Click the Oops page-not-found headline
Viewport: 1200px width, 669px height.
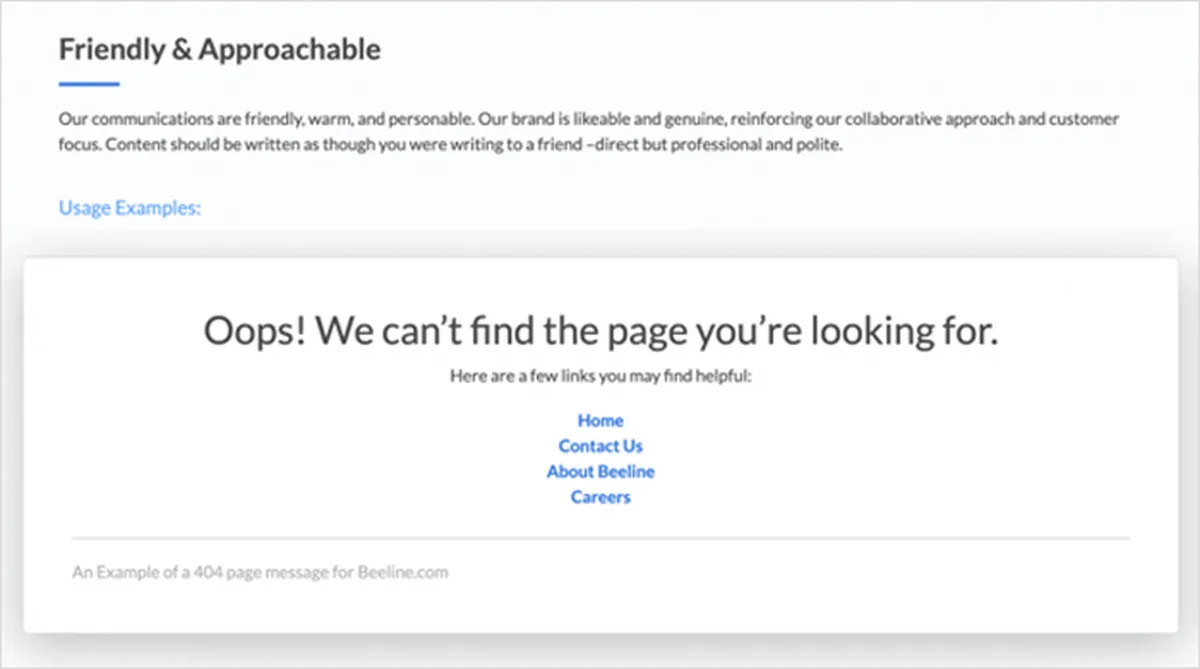click(x=600, y=331)
